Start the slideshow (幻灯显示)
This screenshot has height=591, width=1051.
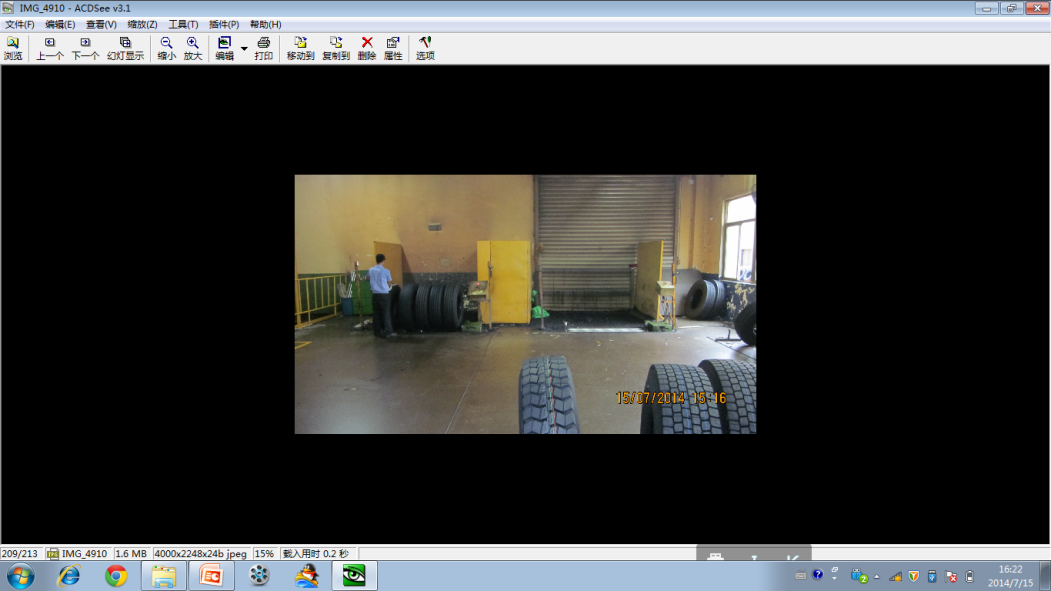click(x=125, y=48)
